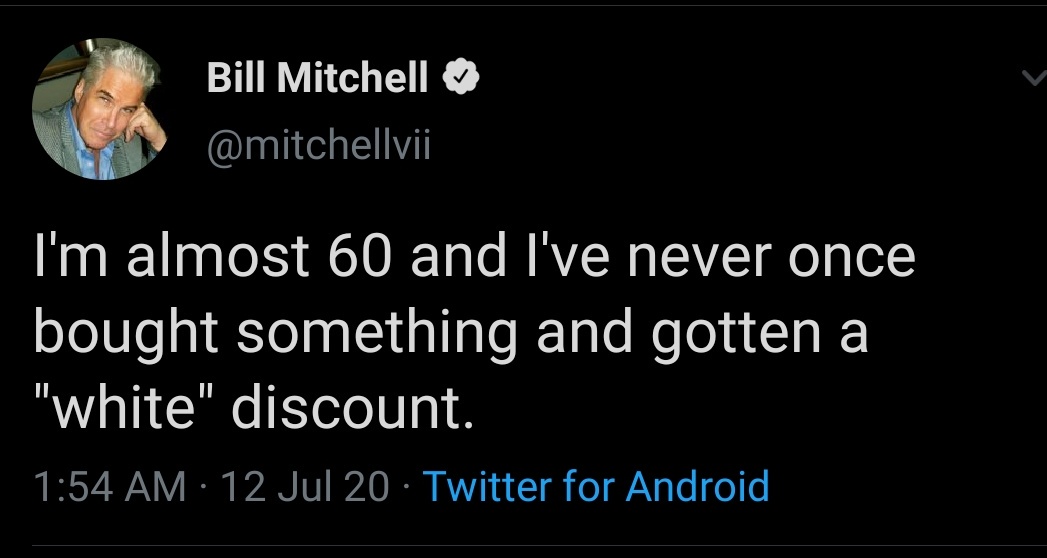Image resolution: width=1047 pixels, height=558 pixels.
Task: Open the tweet options chevron menu
Action: (x=1031, y=78)
